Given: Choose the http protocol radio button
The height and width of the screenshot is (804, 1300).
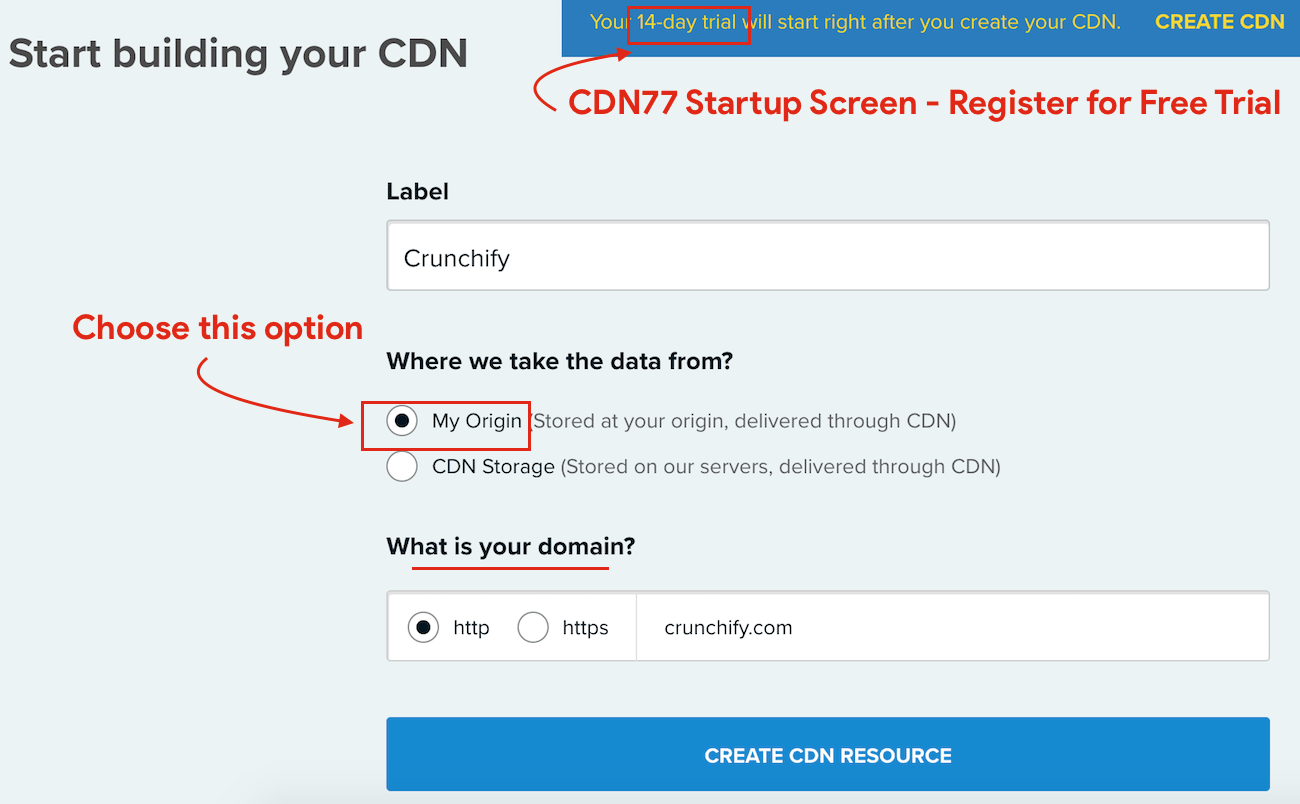Looking at the screenshot, I should coord(424,628).
